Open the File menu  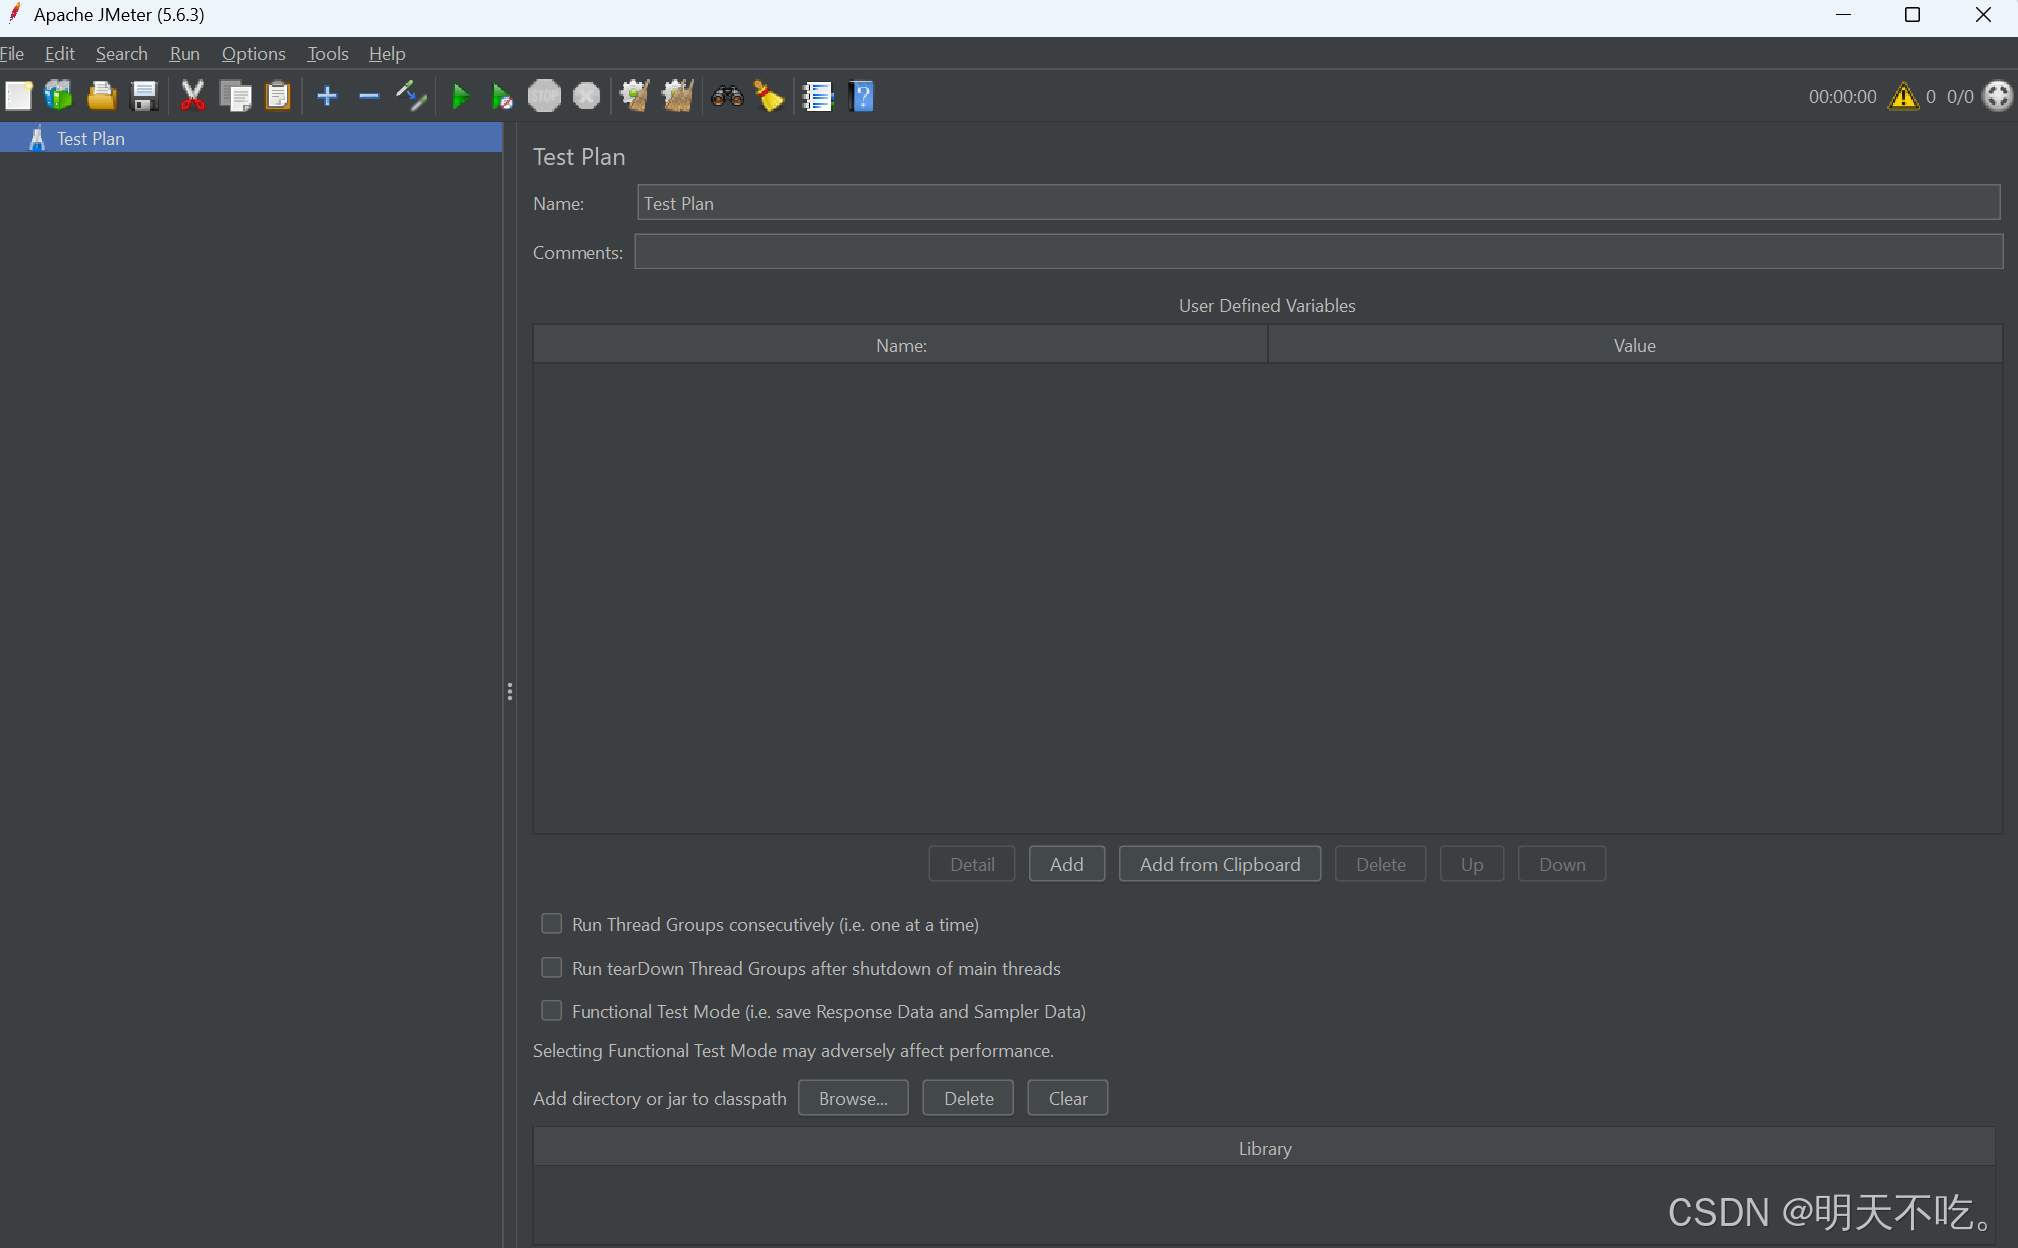pyautogui.click(x=12, y=53)
